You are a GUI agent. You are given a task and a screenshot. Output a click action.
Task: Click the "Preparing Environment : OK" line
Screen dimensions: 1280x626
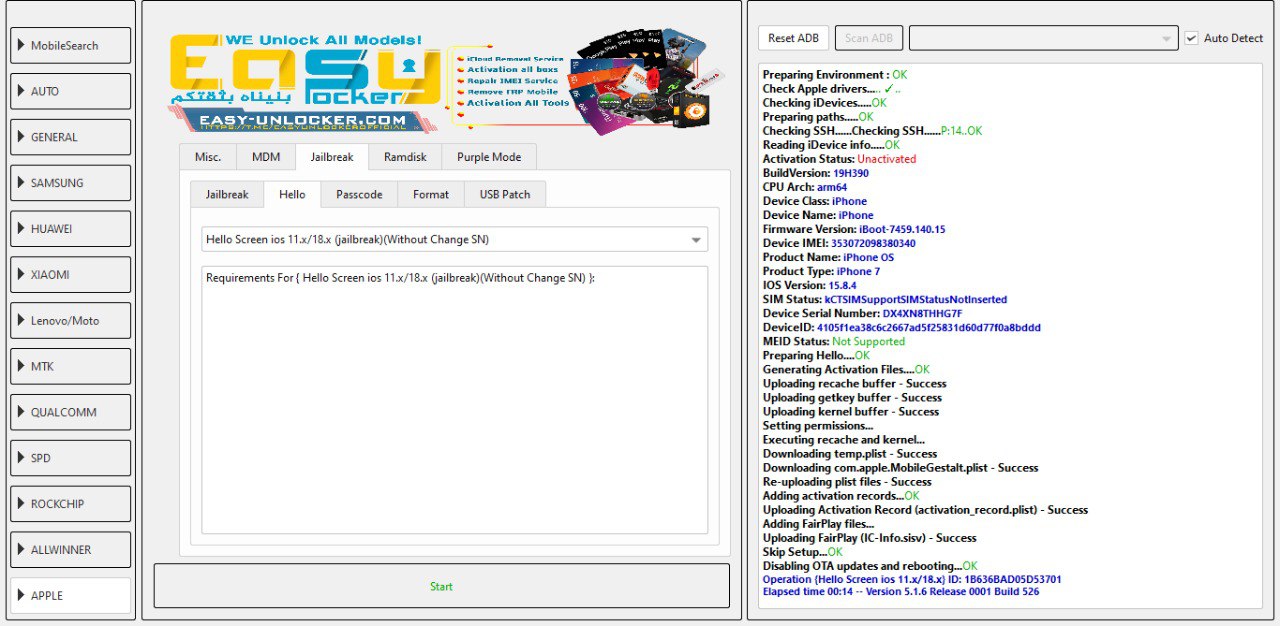(x=835, y=75)
